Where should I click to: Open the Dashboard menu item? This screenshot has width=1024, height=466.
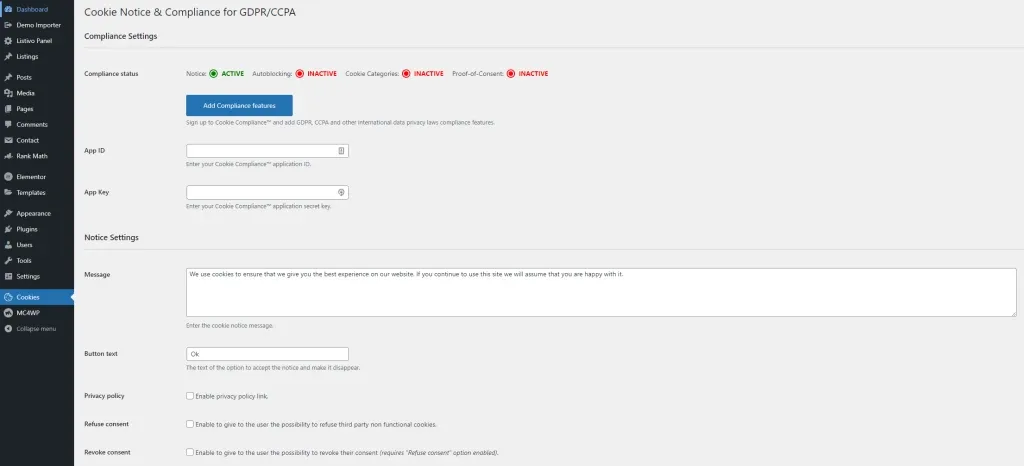coord(37,9)
